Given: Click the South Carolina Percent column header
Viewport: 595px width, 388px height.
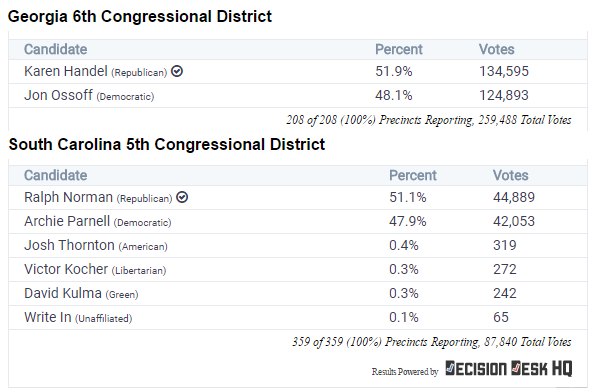Looking at the screenshot, I should pyautogui.click(x=412, y=175).
